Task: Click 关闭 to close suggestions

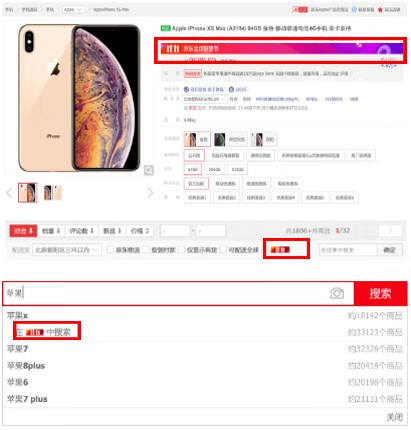Action: tap(394, 417)
